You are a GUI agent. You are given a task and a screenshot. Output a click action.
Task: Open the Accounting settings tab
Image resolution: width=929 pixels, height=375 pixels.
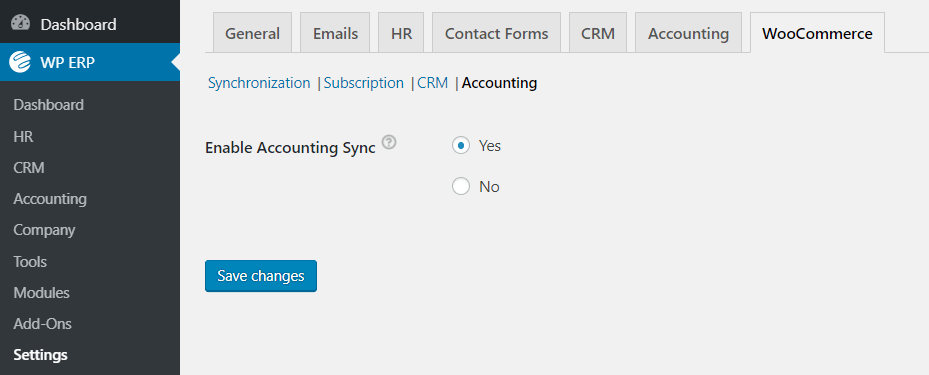click(x=688, y=33)
